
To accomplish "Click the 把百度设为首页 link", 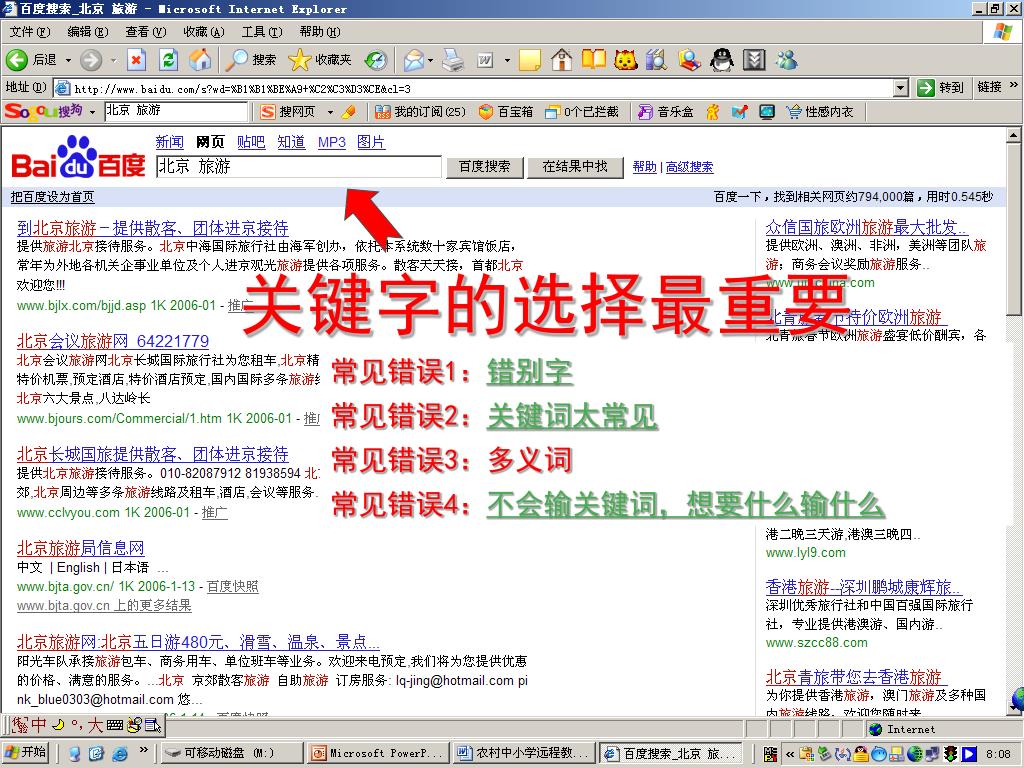I will pos(52,197).
